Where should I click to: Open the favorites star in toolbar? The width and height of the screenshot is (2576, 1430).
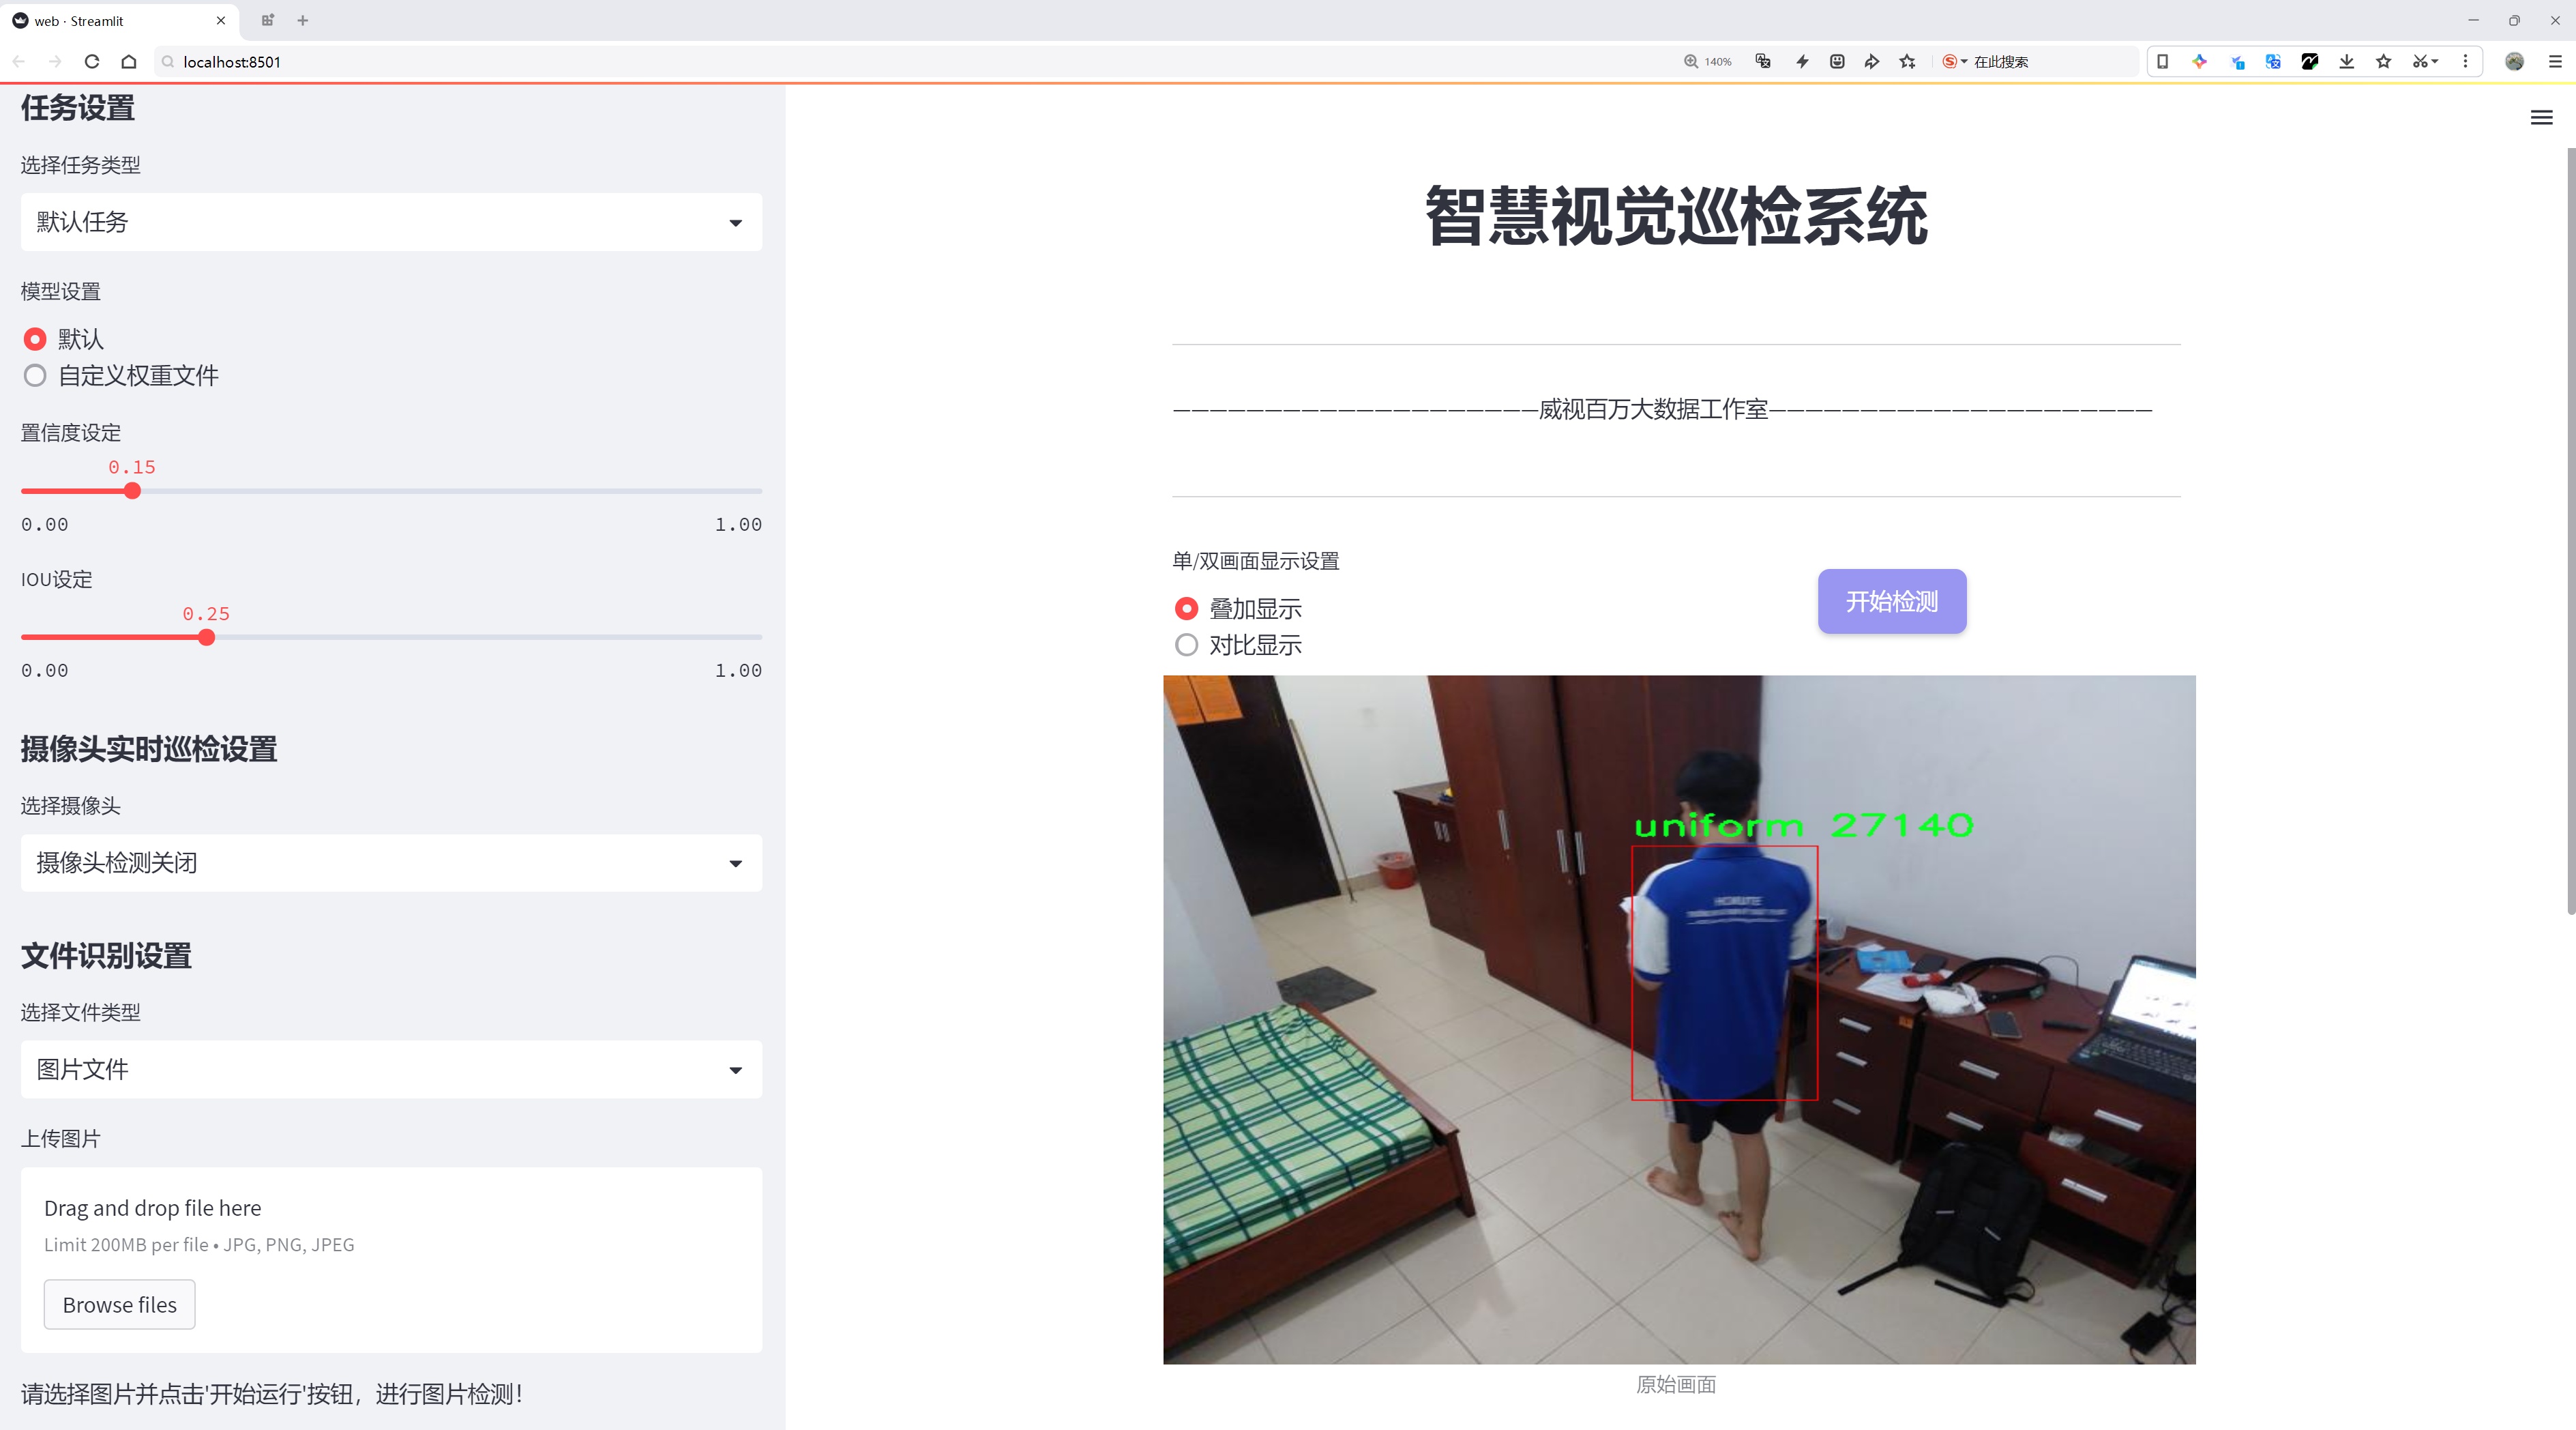point(2384,62)
